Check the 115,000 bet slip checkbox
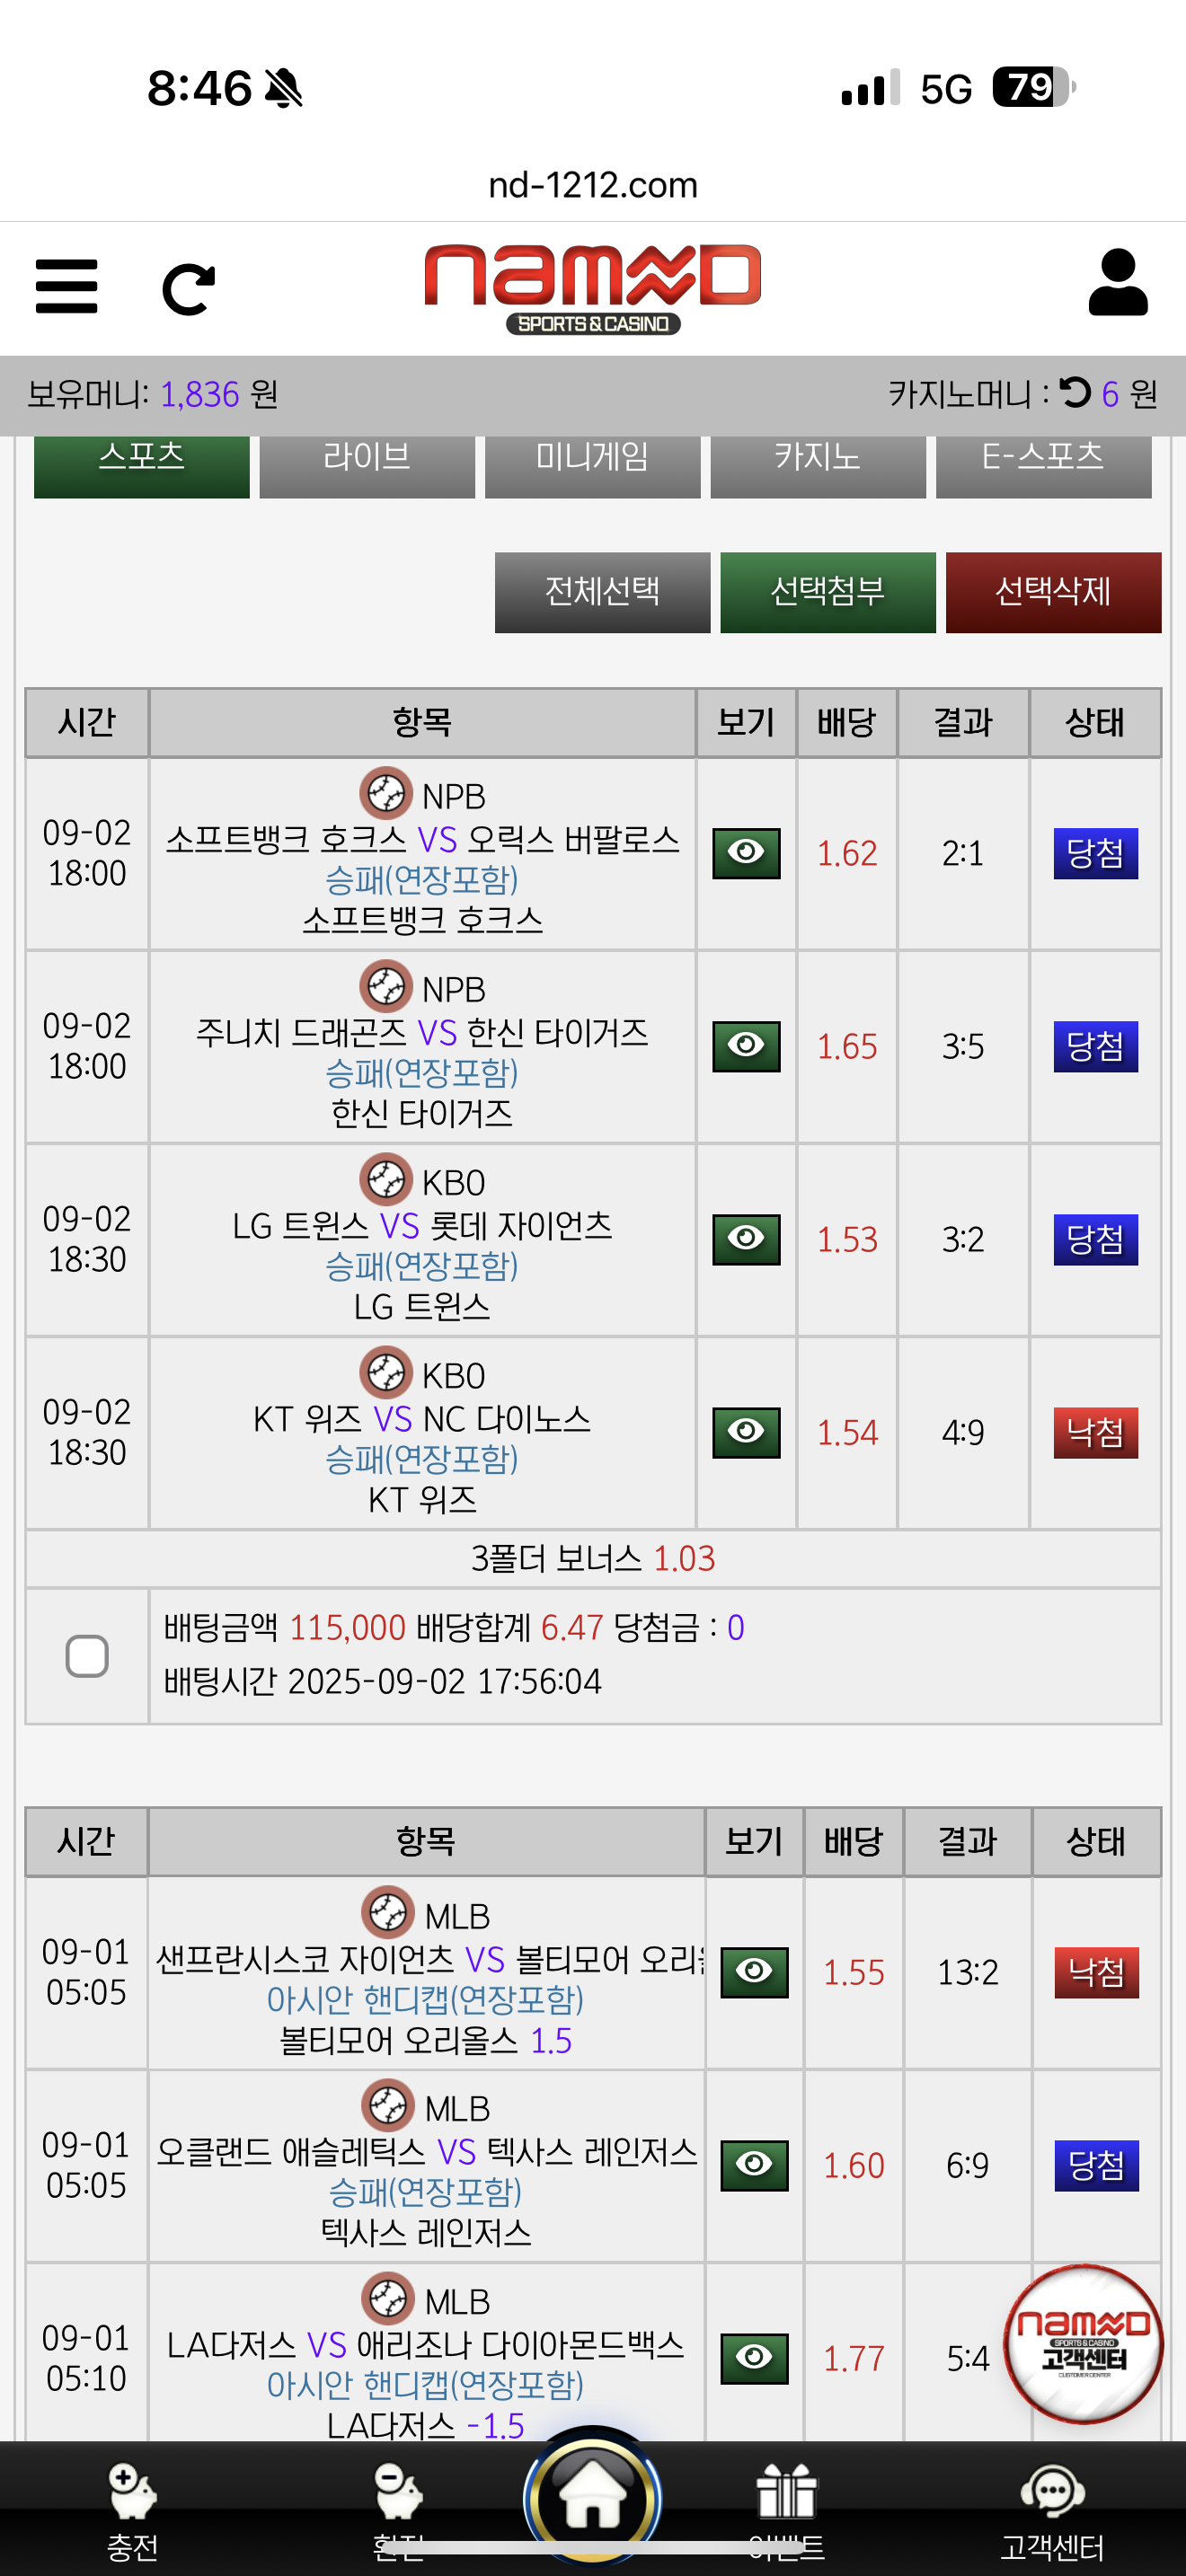The width and height of the screenshot is (1186, 2576). [x=87, y=1656]
